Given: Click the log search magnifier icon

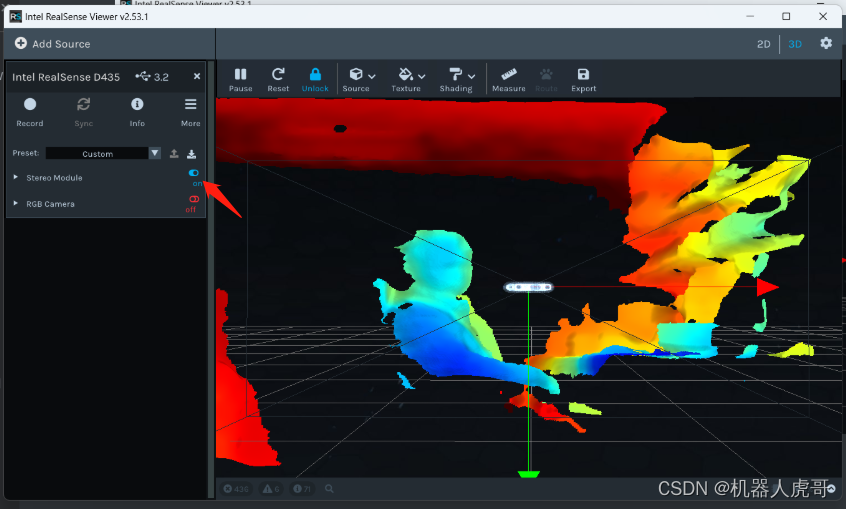Looking at the screenshot, I should [x=329, y=489].
